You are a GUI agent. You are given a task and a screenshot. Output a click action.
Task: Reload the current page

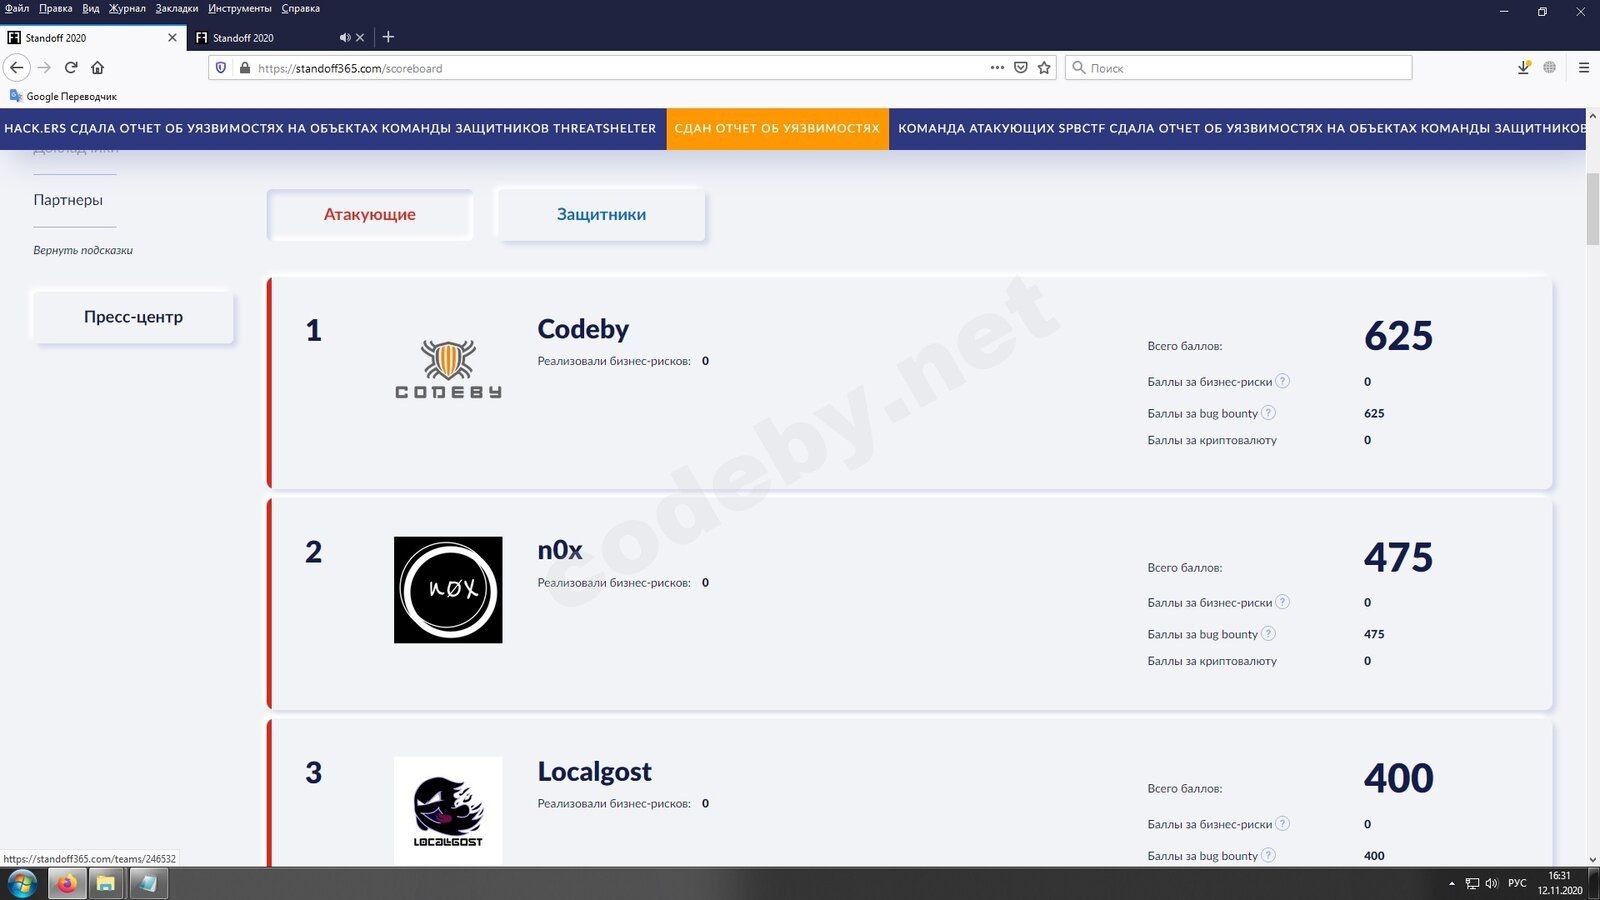point(71,68)
